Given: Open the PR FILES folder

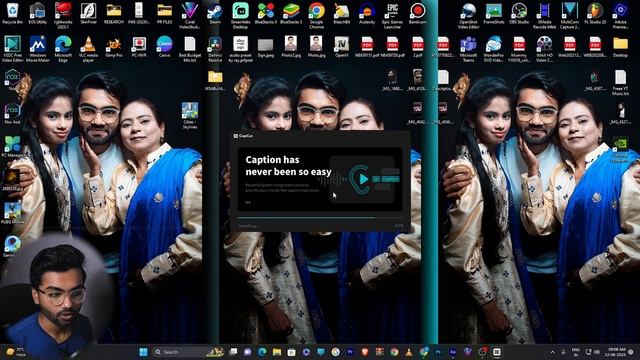Looking at the screenshot, I should [x=164, y=13].
